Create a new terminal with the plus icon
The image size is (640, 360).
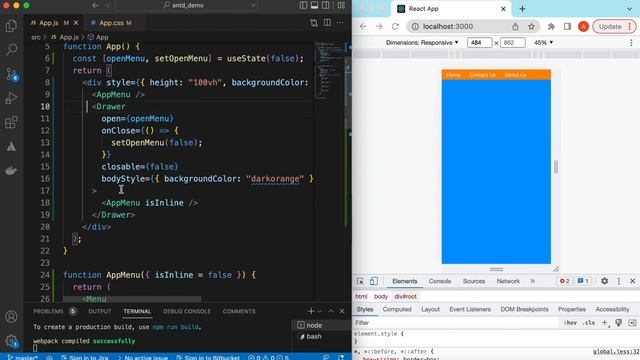tap(311, 311)
